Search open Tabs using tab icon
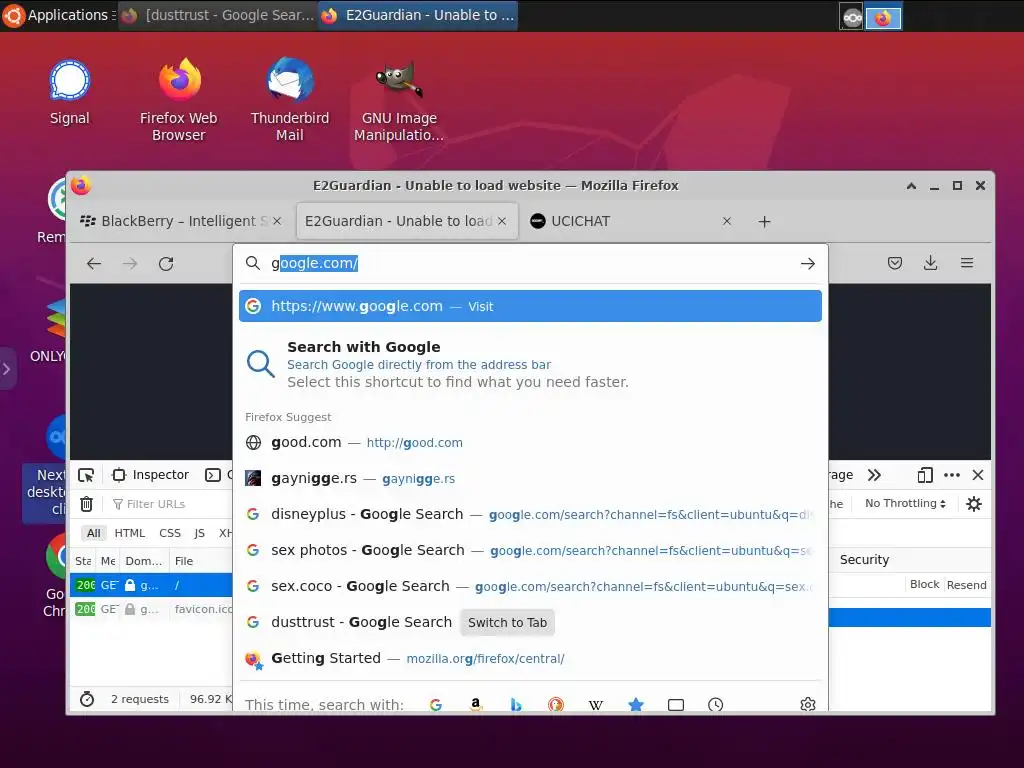The height and width of the screenshot is (768, 1024). click(676, 705)
